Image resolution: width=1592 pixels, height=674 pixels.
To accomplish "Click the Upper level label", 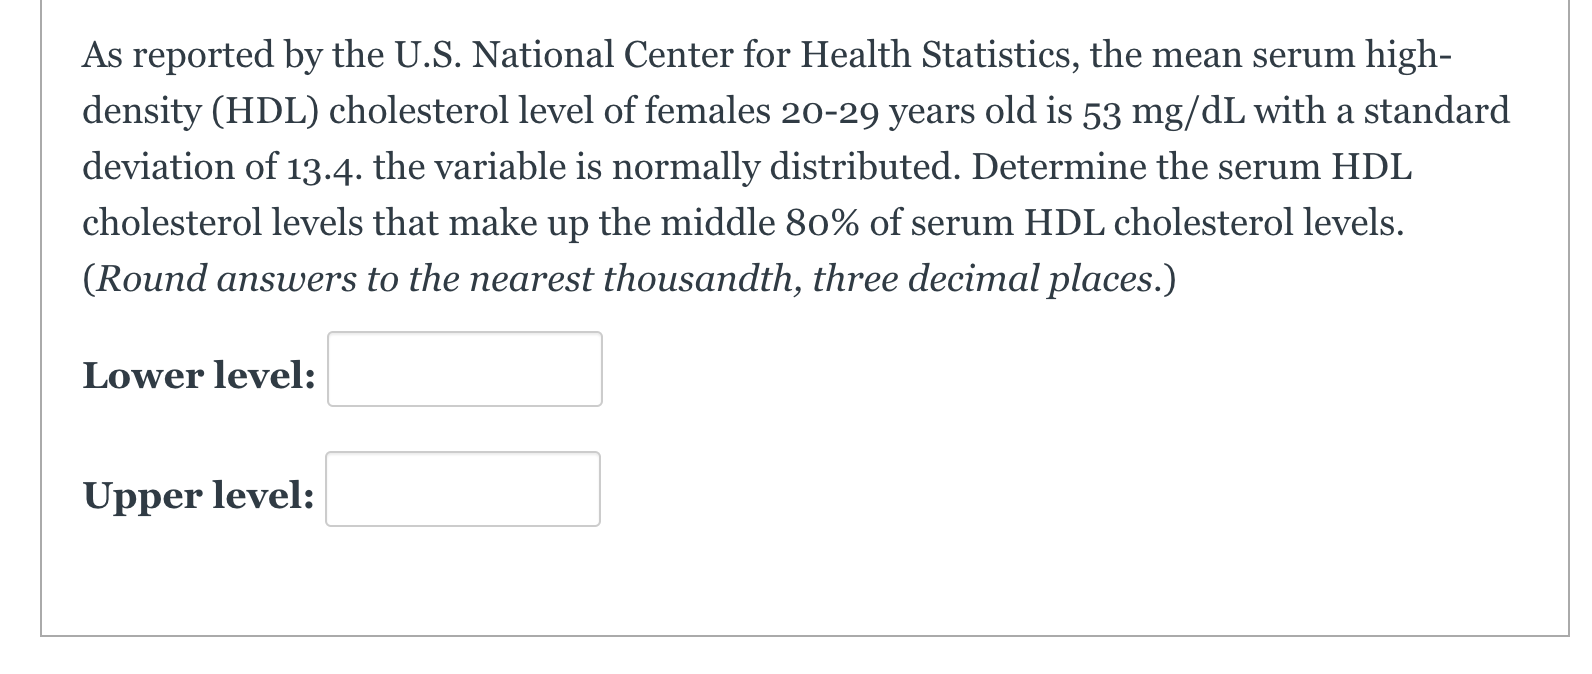I will [x=198, y=494].
